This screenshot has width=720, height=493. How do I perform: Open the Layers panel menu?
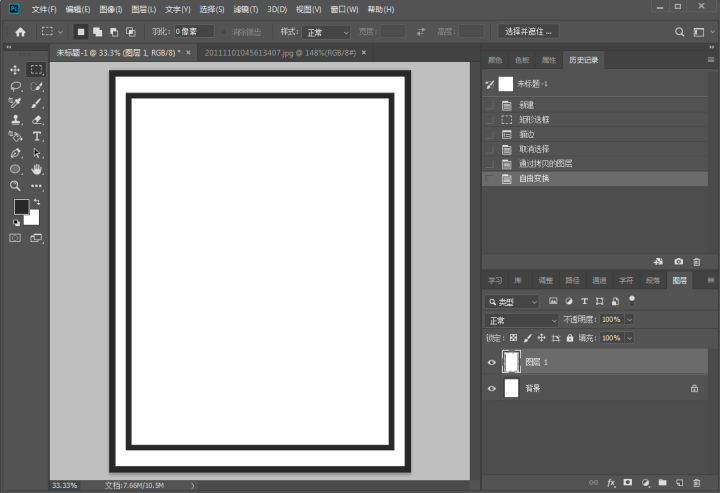(x=711, y=280)
